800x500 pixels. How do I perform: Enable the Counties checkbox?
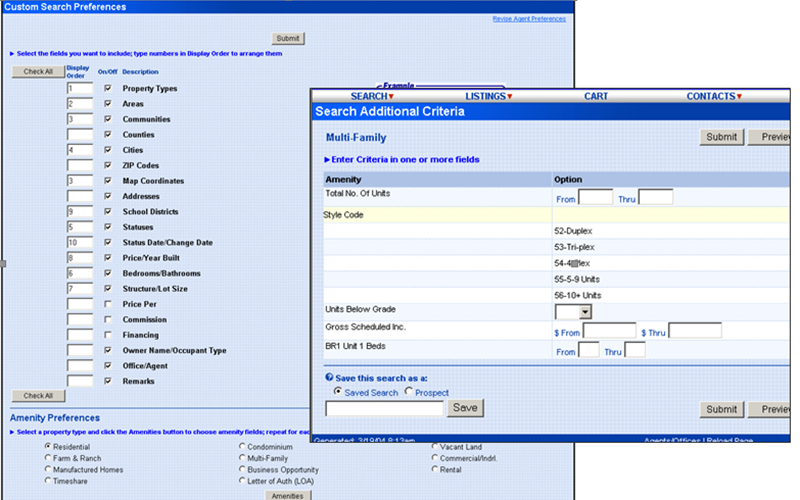click(108, 135)
